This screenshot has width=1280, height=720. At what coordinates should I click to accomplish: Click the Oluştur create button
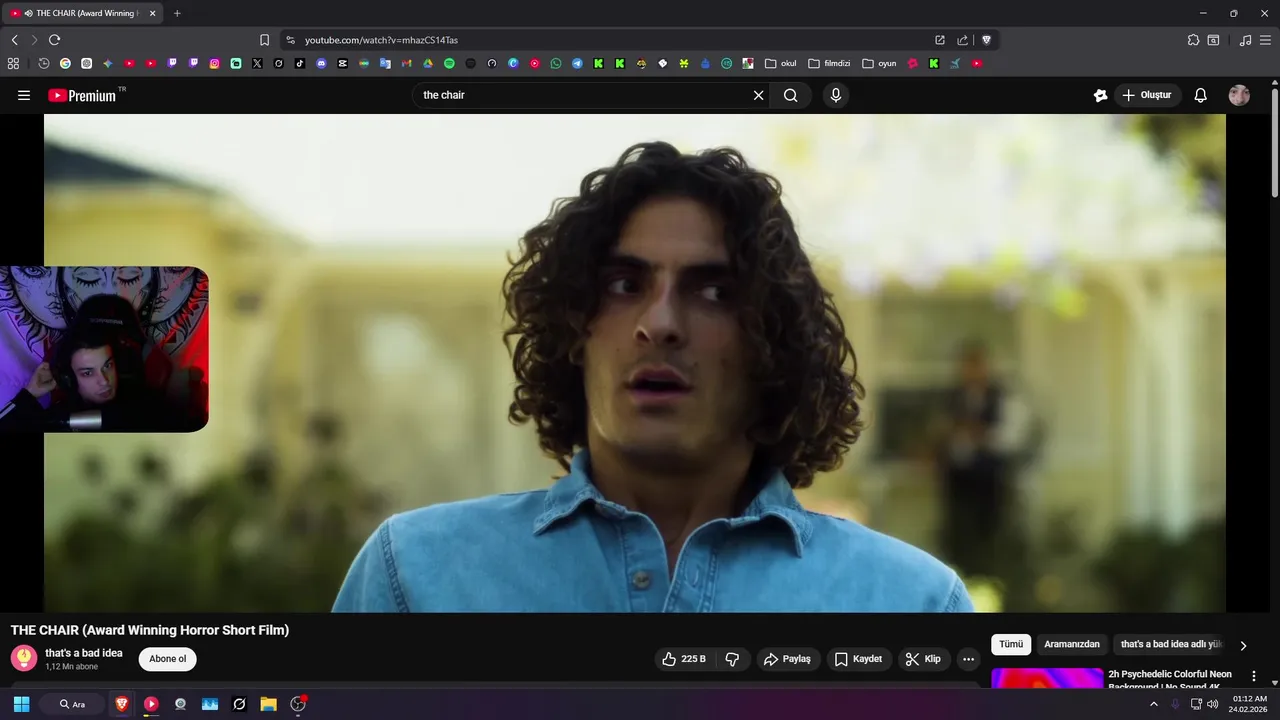click(x=1147, y=95)
